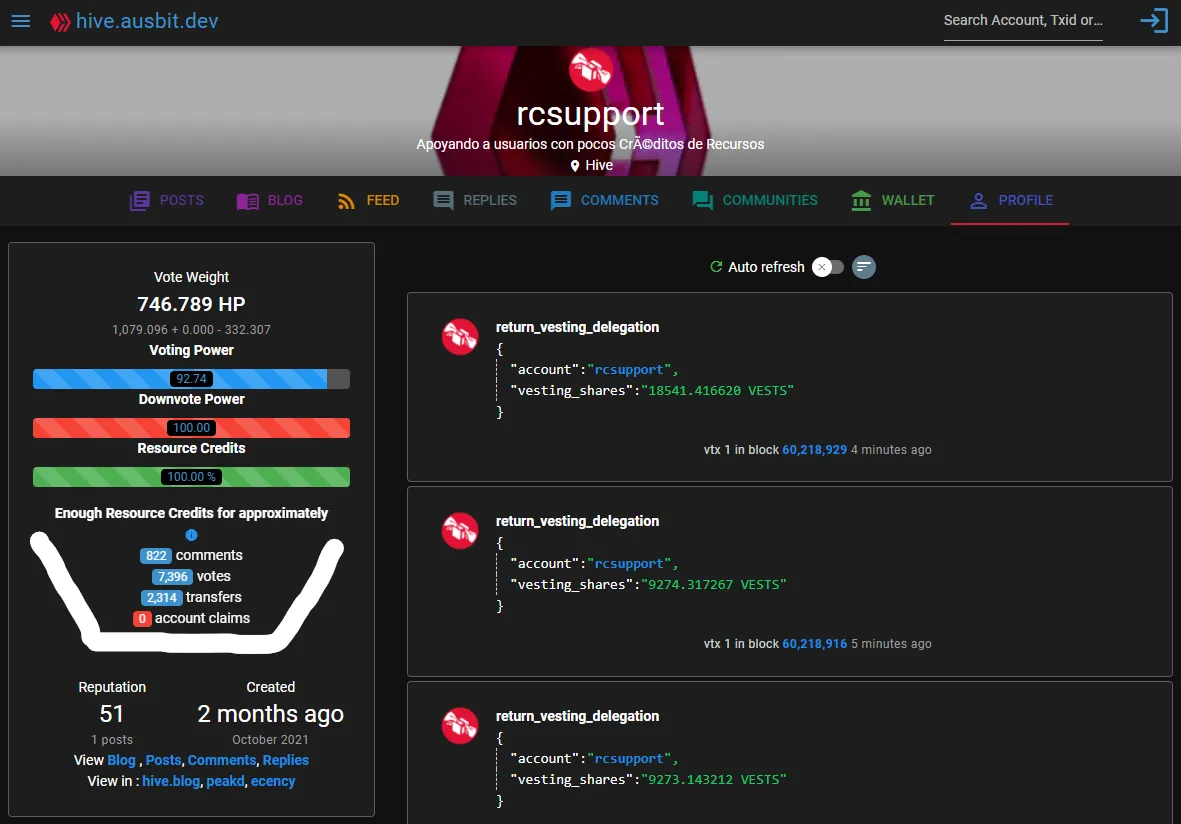Open the View Blog link
The image size is (1181, 824).
point(121,760)
